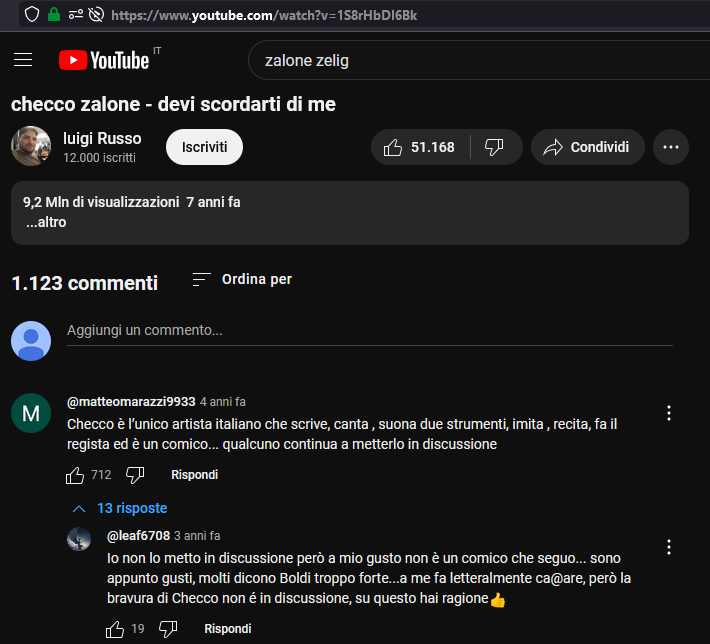
Task: Open @leaf6708 profile avatar
Action: (x=79, y=539)
